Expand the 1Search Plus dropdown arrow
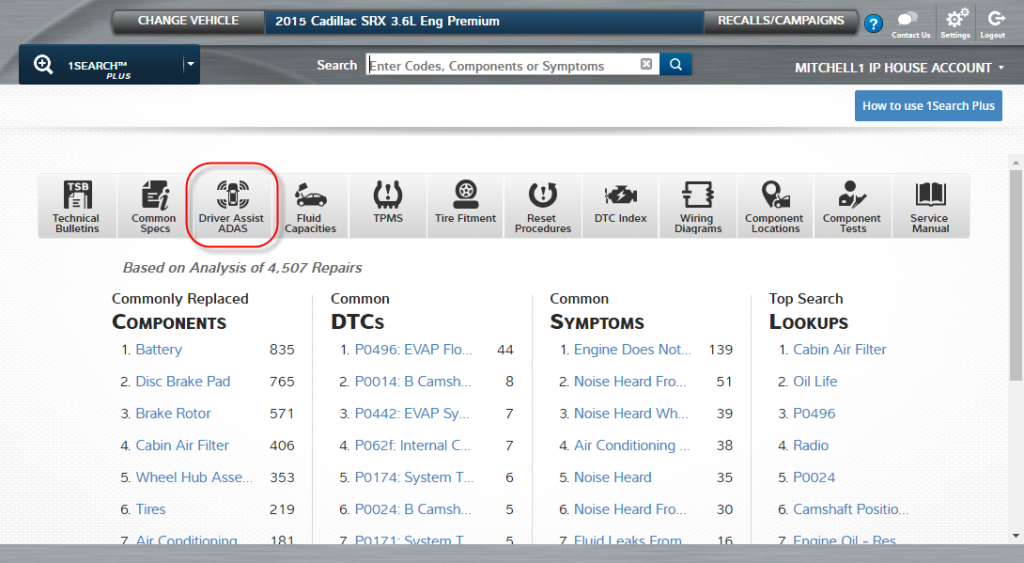Screen dimensions: 1024x563 tap(190, 65)
